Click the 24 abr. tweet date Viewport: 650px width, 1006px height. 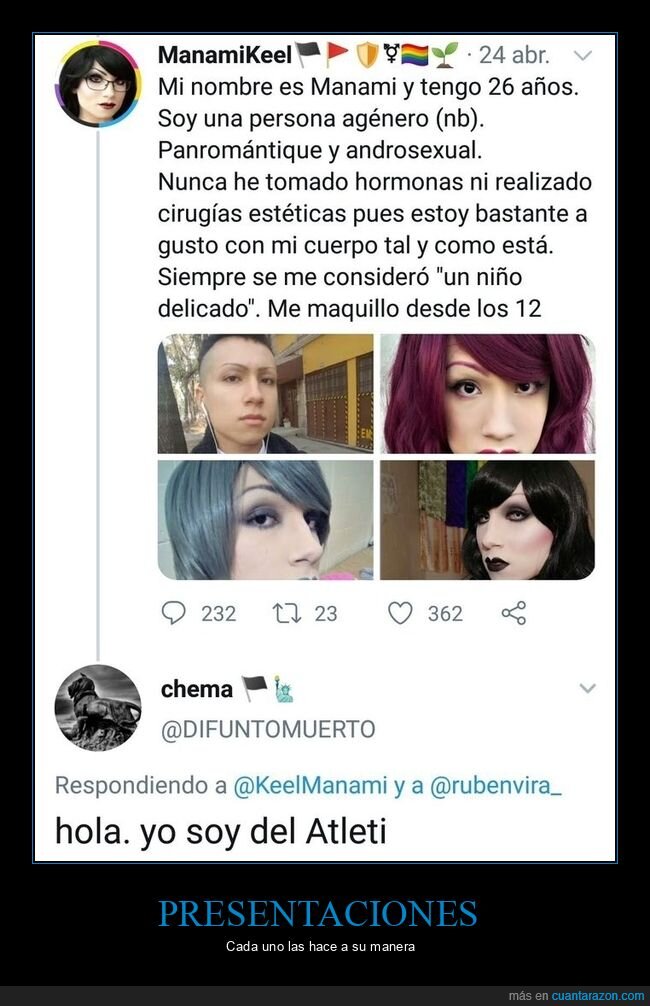[514, 56]
